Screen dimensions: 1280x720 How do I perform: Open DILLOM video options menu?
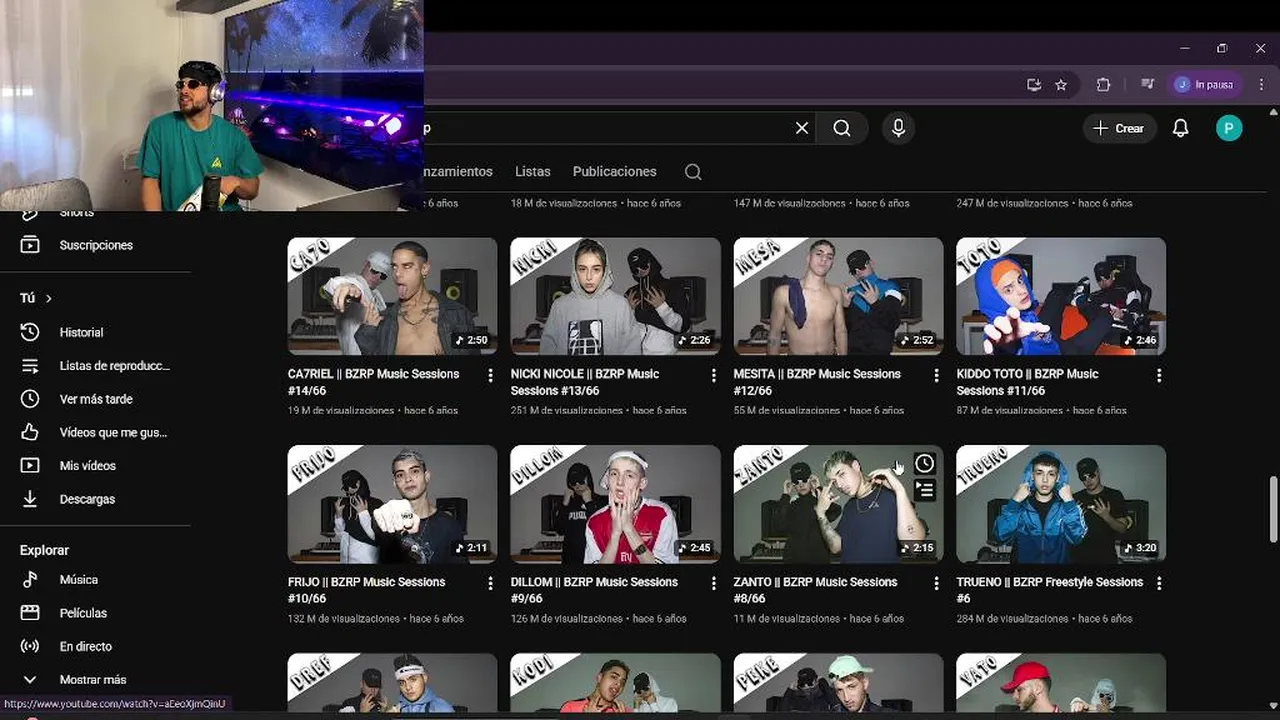point(713,583)
